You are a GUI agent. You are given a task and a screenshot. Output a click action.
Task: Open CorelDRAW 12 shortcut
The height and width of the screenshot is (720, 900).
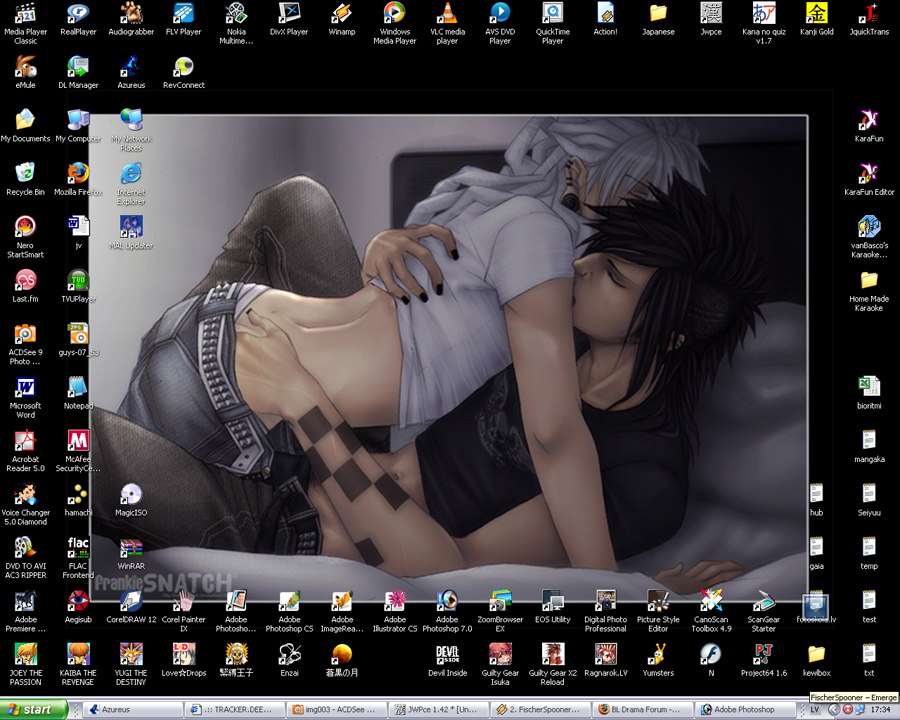click(x=131, y=606)
